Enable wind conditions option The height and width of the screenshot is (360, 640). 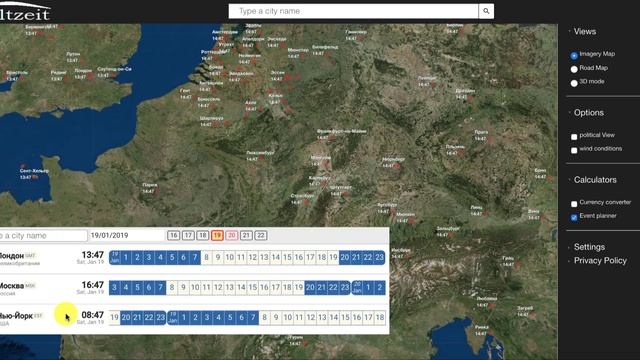click(x=574, y=150)
